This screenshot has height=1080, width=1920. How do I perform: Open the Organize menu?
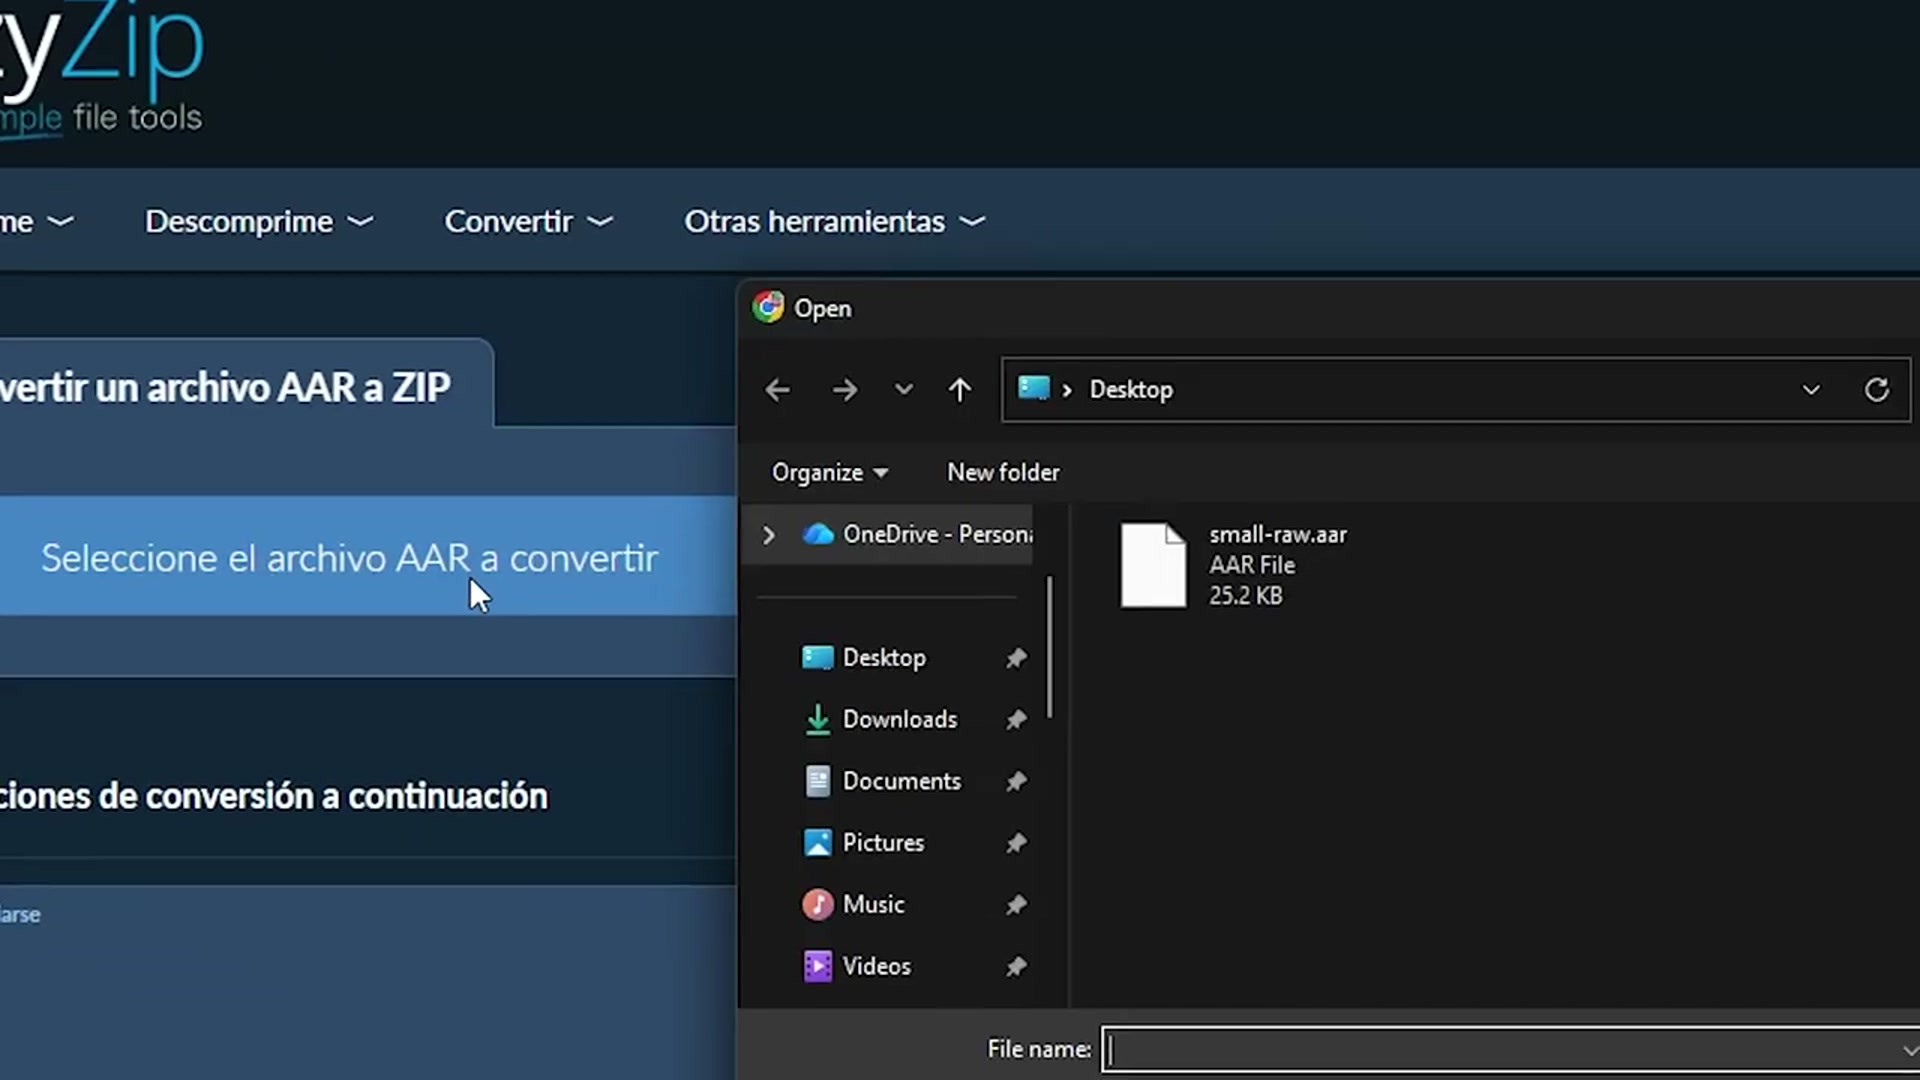(829, 472)
